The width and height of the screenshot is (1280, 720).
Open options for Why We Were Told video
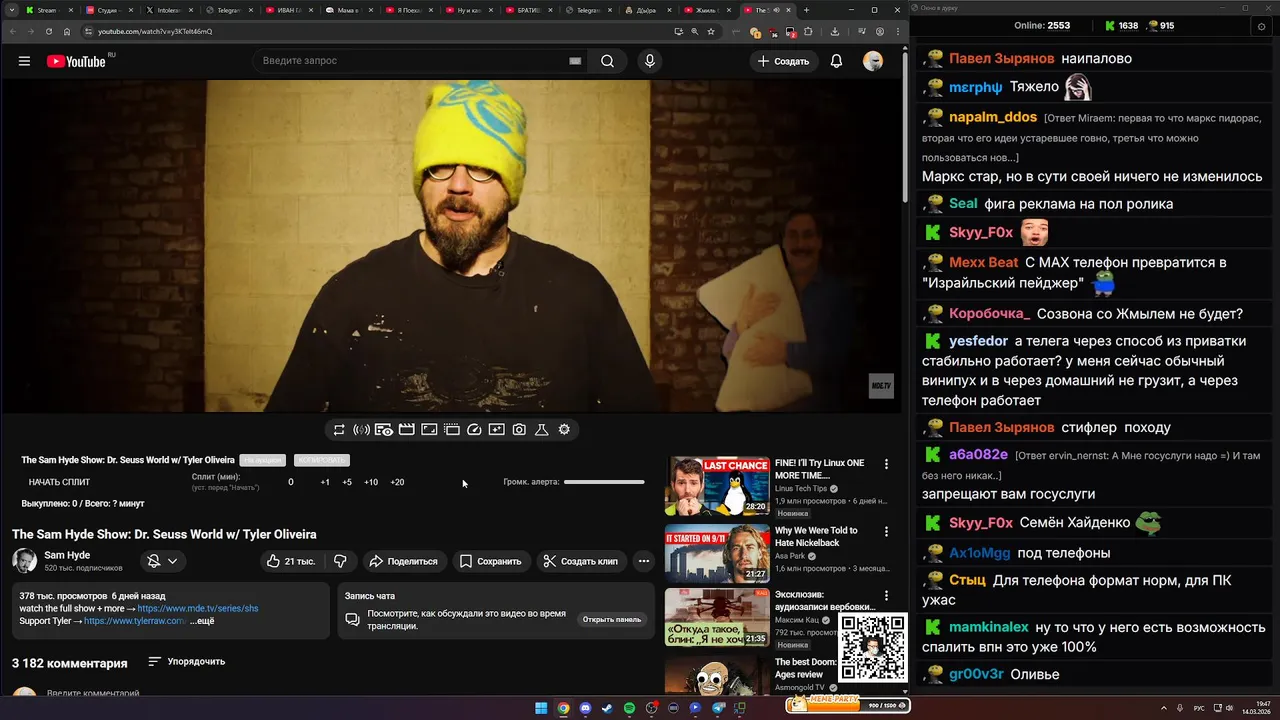(886, 531)
